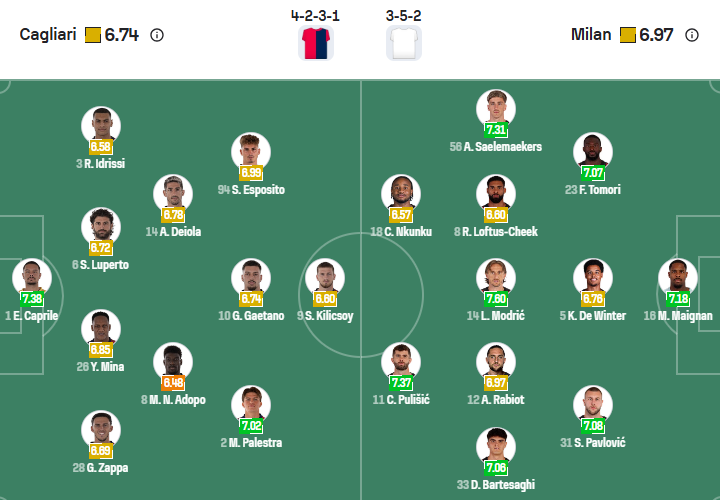
Task: Open the S. Kilicsoy name link
Action: click(325, 316)
